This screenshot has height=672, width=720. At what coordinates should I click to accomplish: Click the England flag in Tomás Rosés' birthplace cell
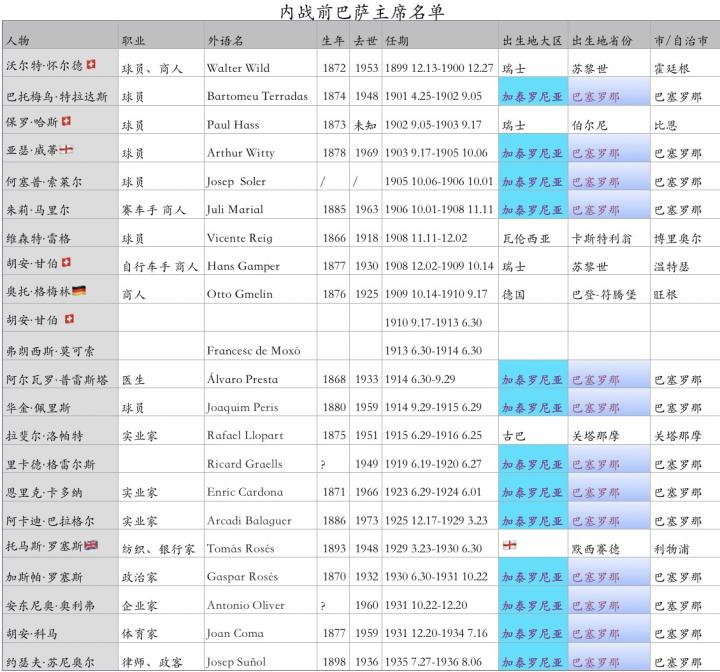510,546
